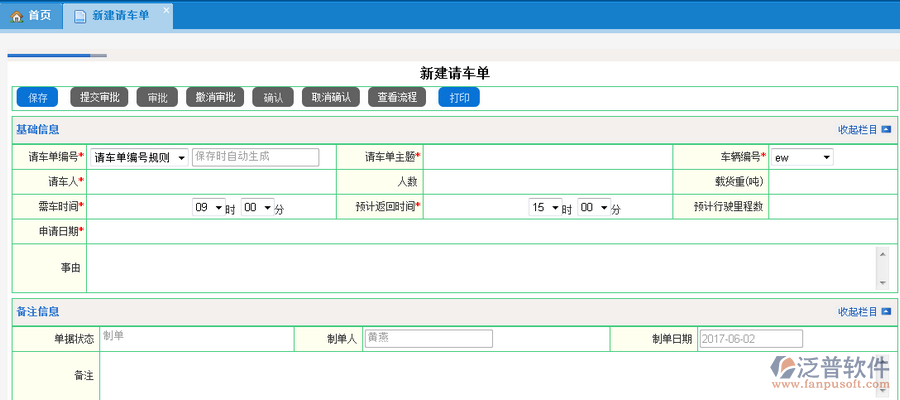Image resolution: width=900 pixels, height=400 pixels.
Task: Click the home icon on 首页 tab
Action: 16,16
